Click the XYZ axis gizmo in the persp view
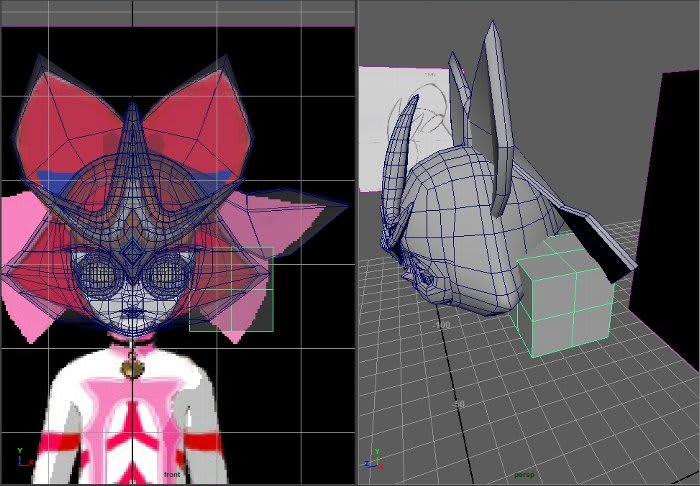This screenshot has height=486, width=700. tap(374, 459)
